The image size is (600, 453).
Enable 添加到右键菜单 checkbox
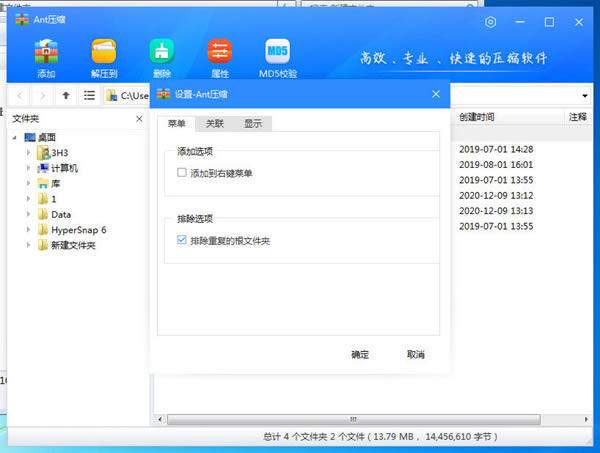pyautogui.click(x=181, y=173)
